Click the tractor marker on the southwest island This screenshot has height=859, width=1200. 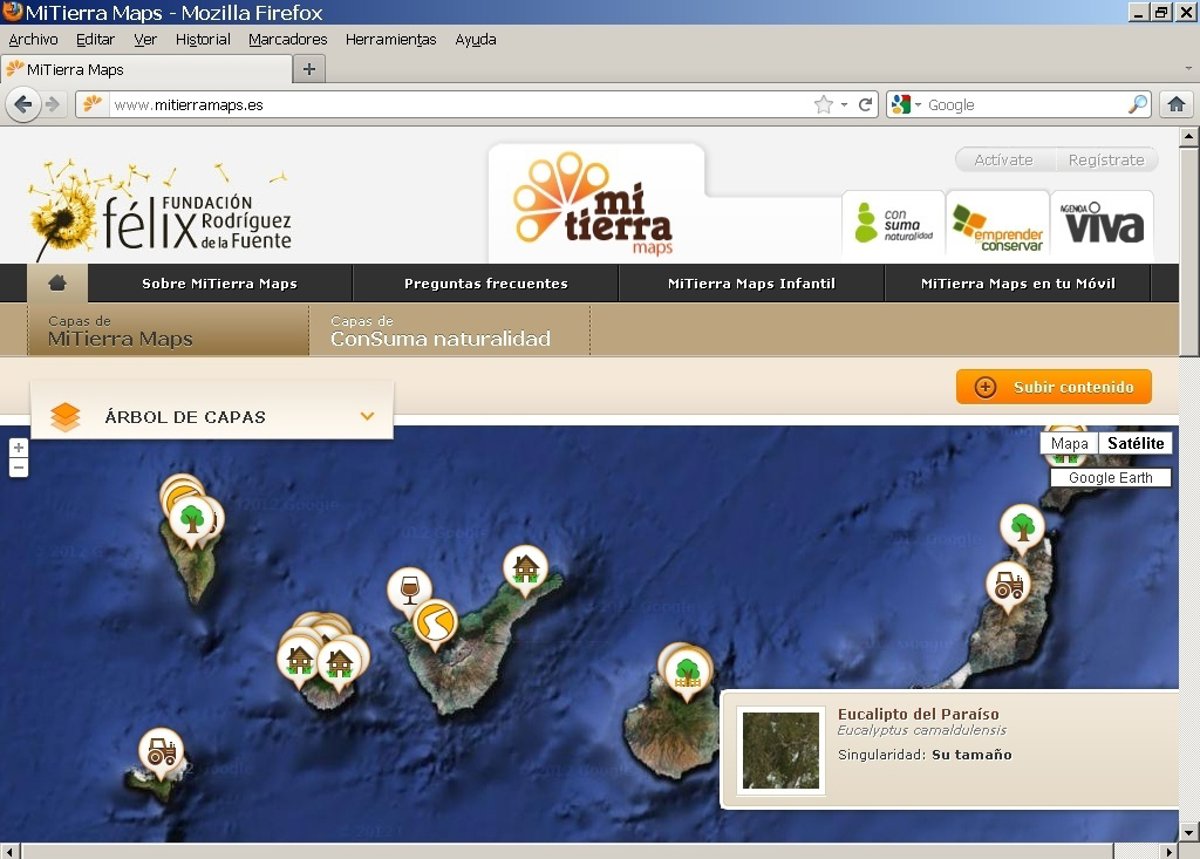(x=160, y=750)
